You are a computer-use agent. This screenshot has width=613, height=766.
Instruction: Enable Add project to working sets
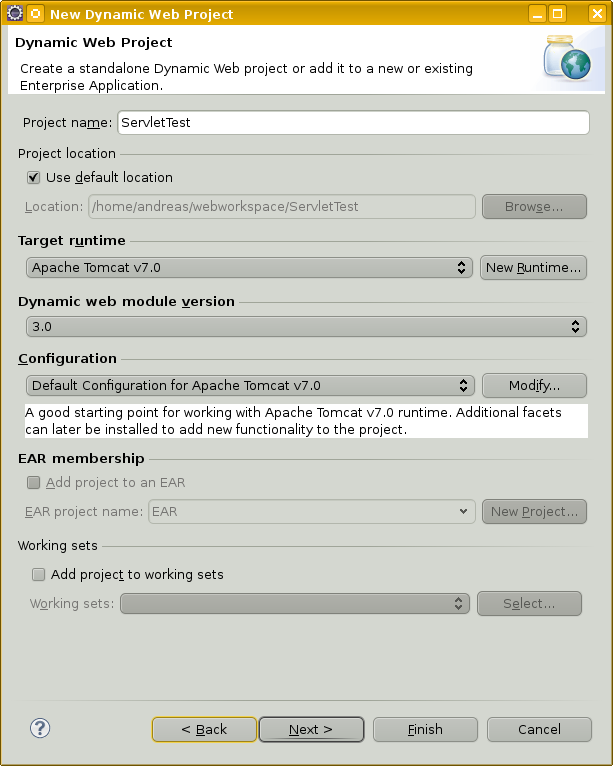38,574
